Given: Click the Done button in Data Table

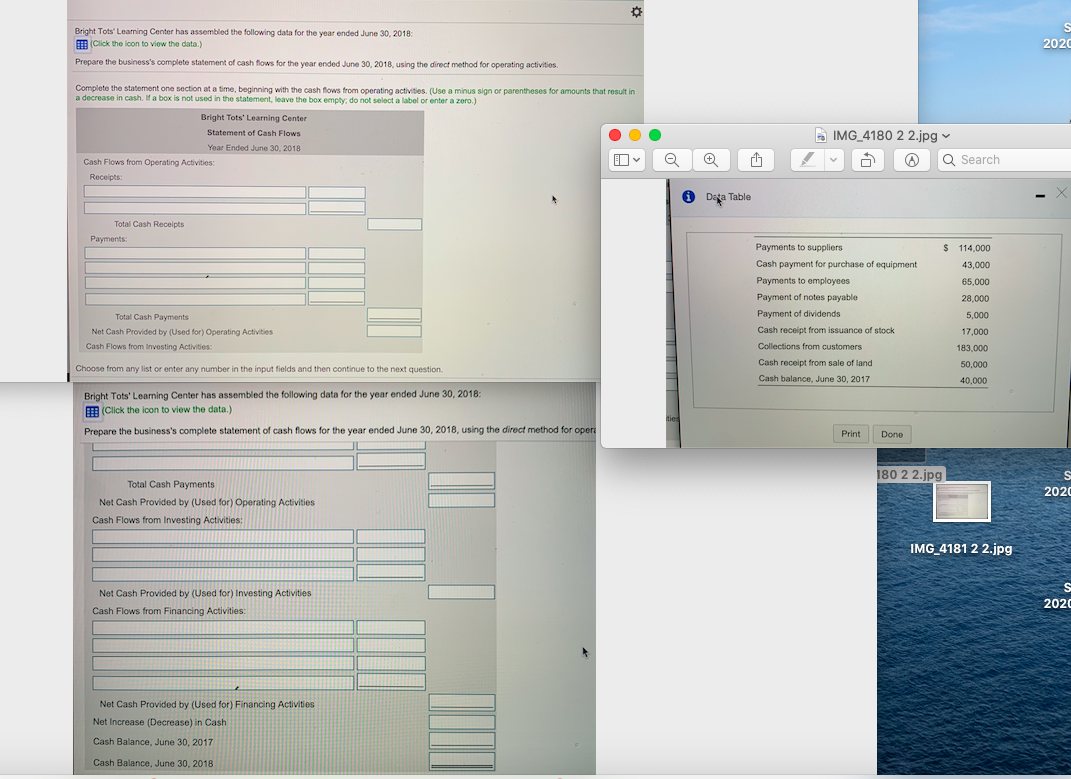Looking at the screenshot, I should click(x=891, y=434).
